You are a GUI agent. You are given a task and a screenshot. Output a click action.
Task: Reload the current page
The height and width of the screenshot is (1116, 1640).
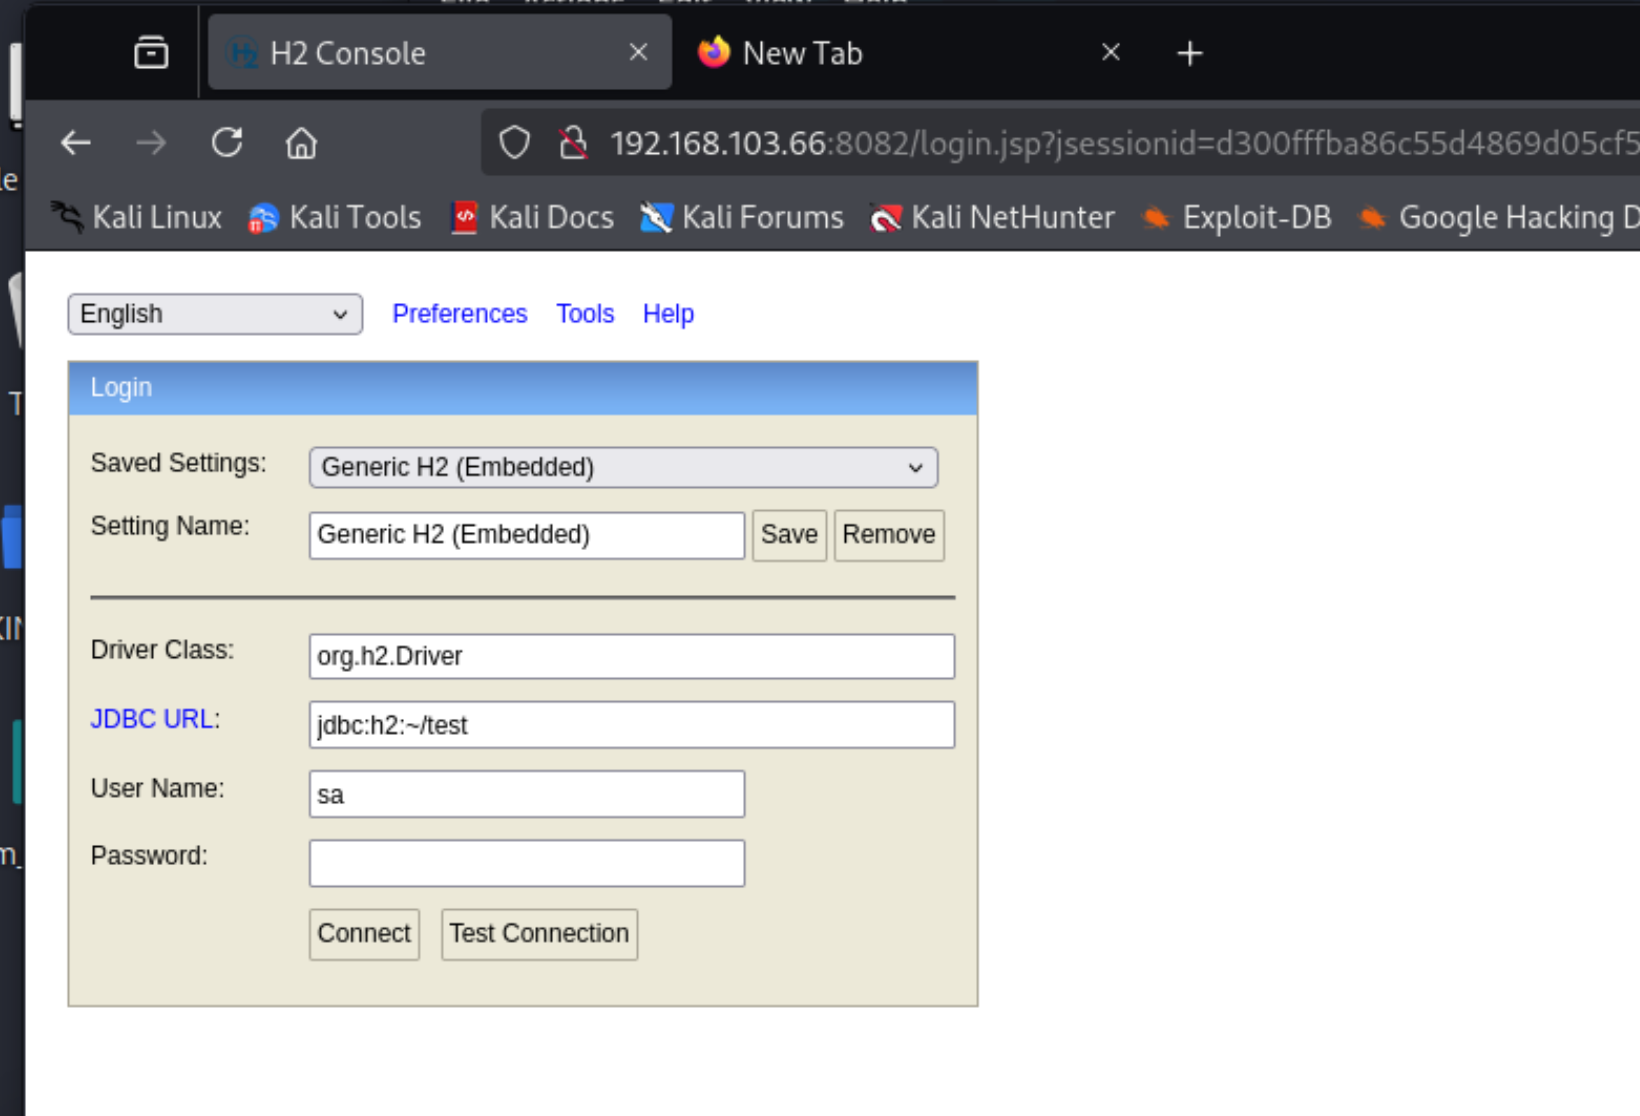227,143
